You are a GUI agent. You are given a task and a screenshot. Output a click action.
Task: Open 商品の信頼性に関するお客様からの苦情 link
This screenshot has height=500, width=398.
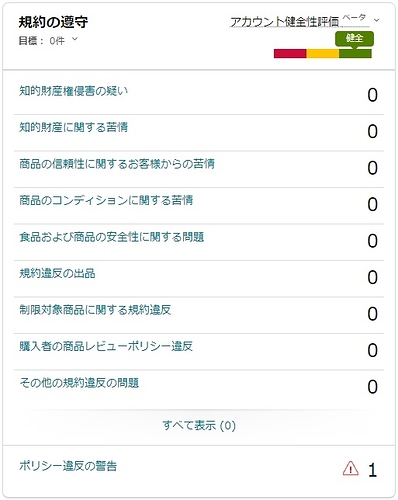[x=117, y=164]
